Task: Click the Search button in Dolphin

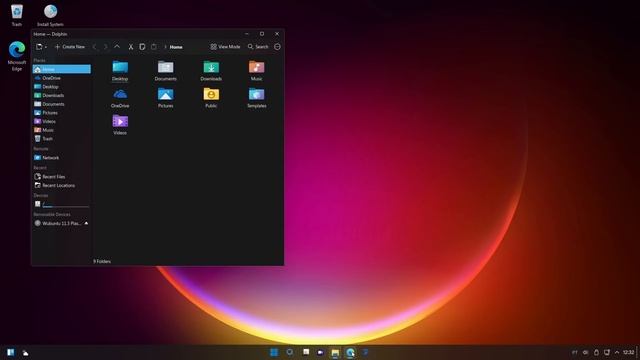Action: (258, 47)
